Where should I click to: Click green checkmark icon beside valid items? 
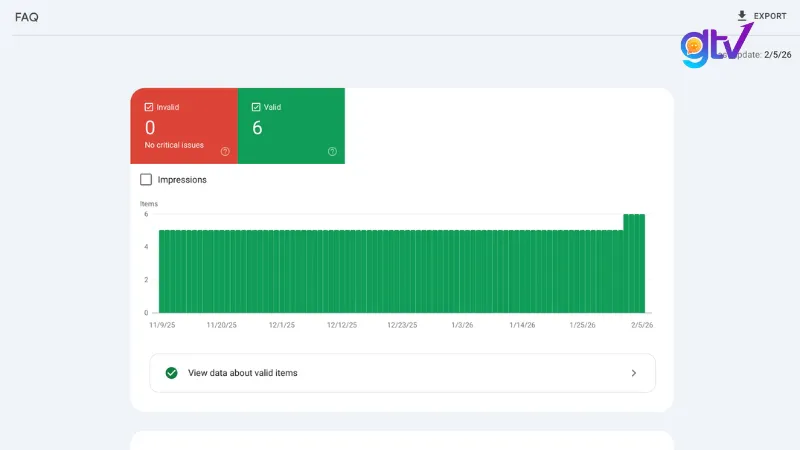(171, 373)
